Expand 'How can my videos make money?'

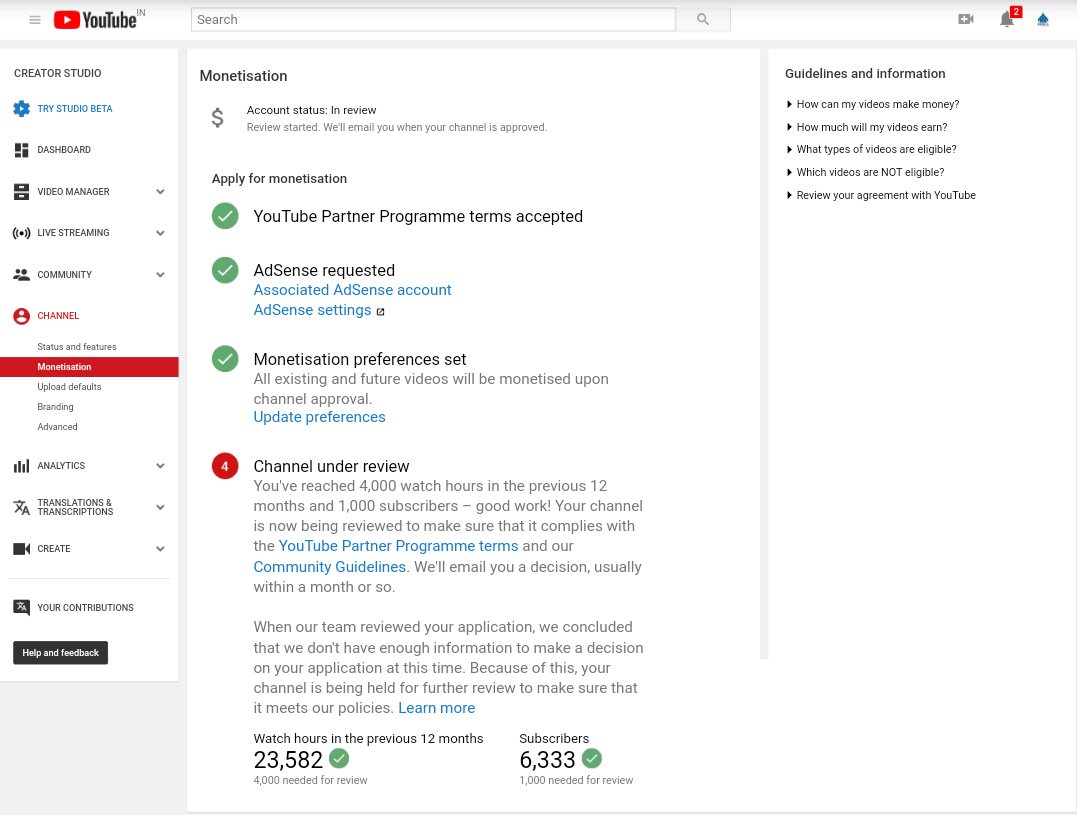point(872,104)
